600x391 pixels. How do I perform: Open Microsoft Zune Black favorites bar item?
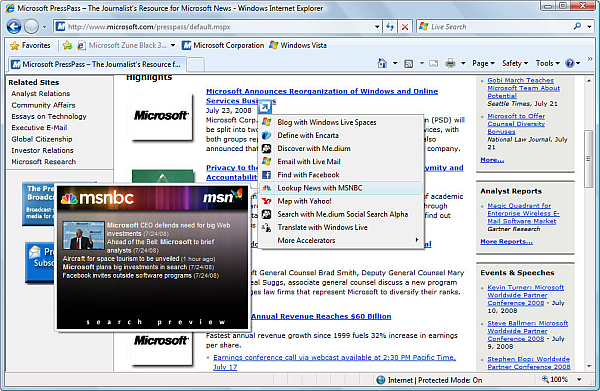click(122, 46)
